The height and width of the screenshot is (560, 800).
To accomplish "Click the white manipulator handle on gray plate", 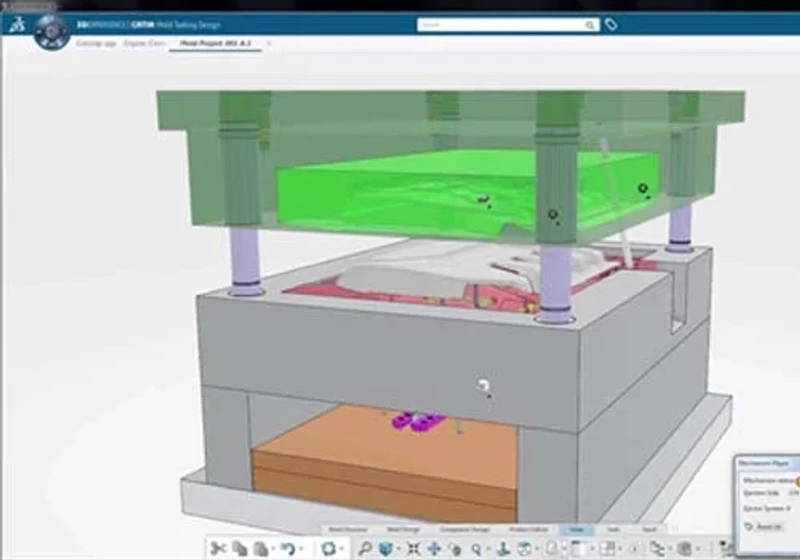I will click(483, 386).
